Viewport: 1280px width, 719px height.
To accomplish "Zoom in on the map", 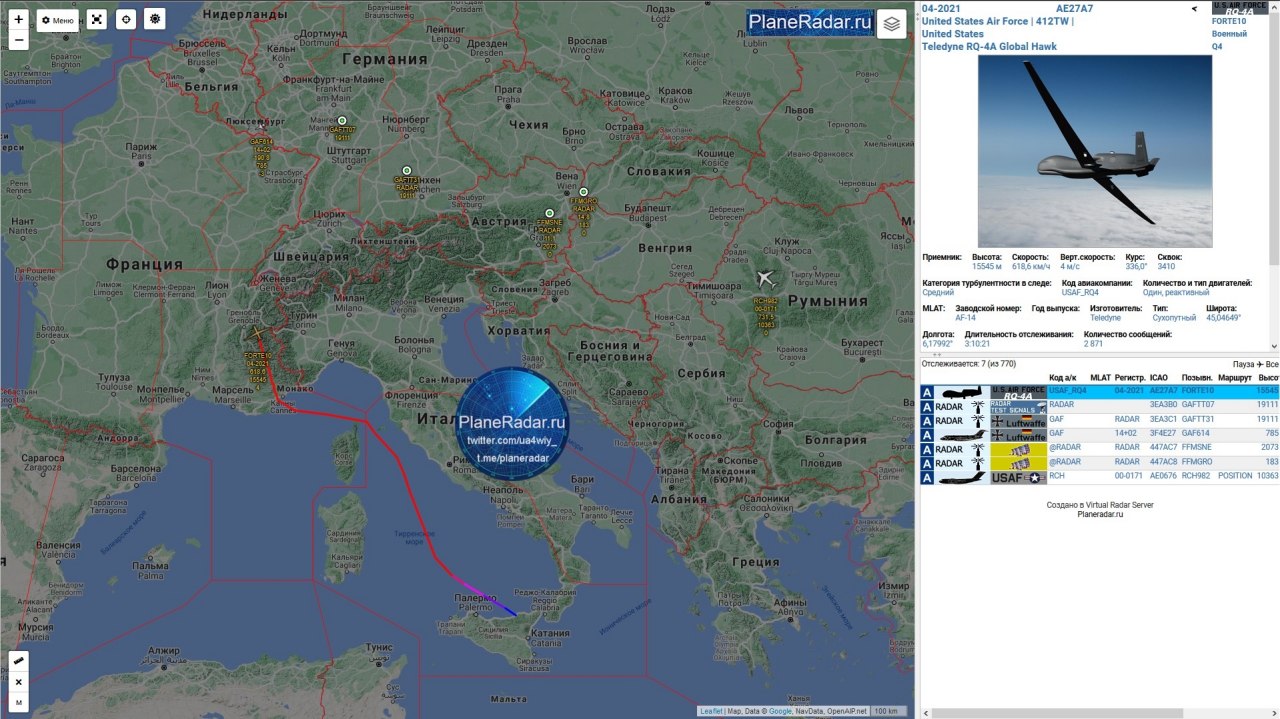I will 18,19.
